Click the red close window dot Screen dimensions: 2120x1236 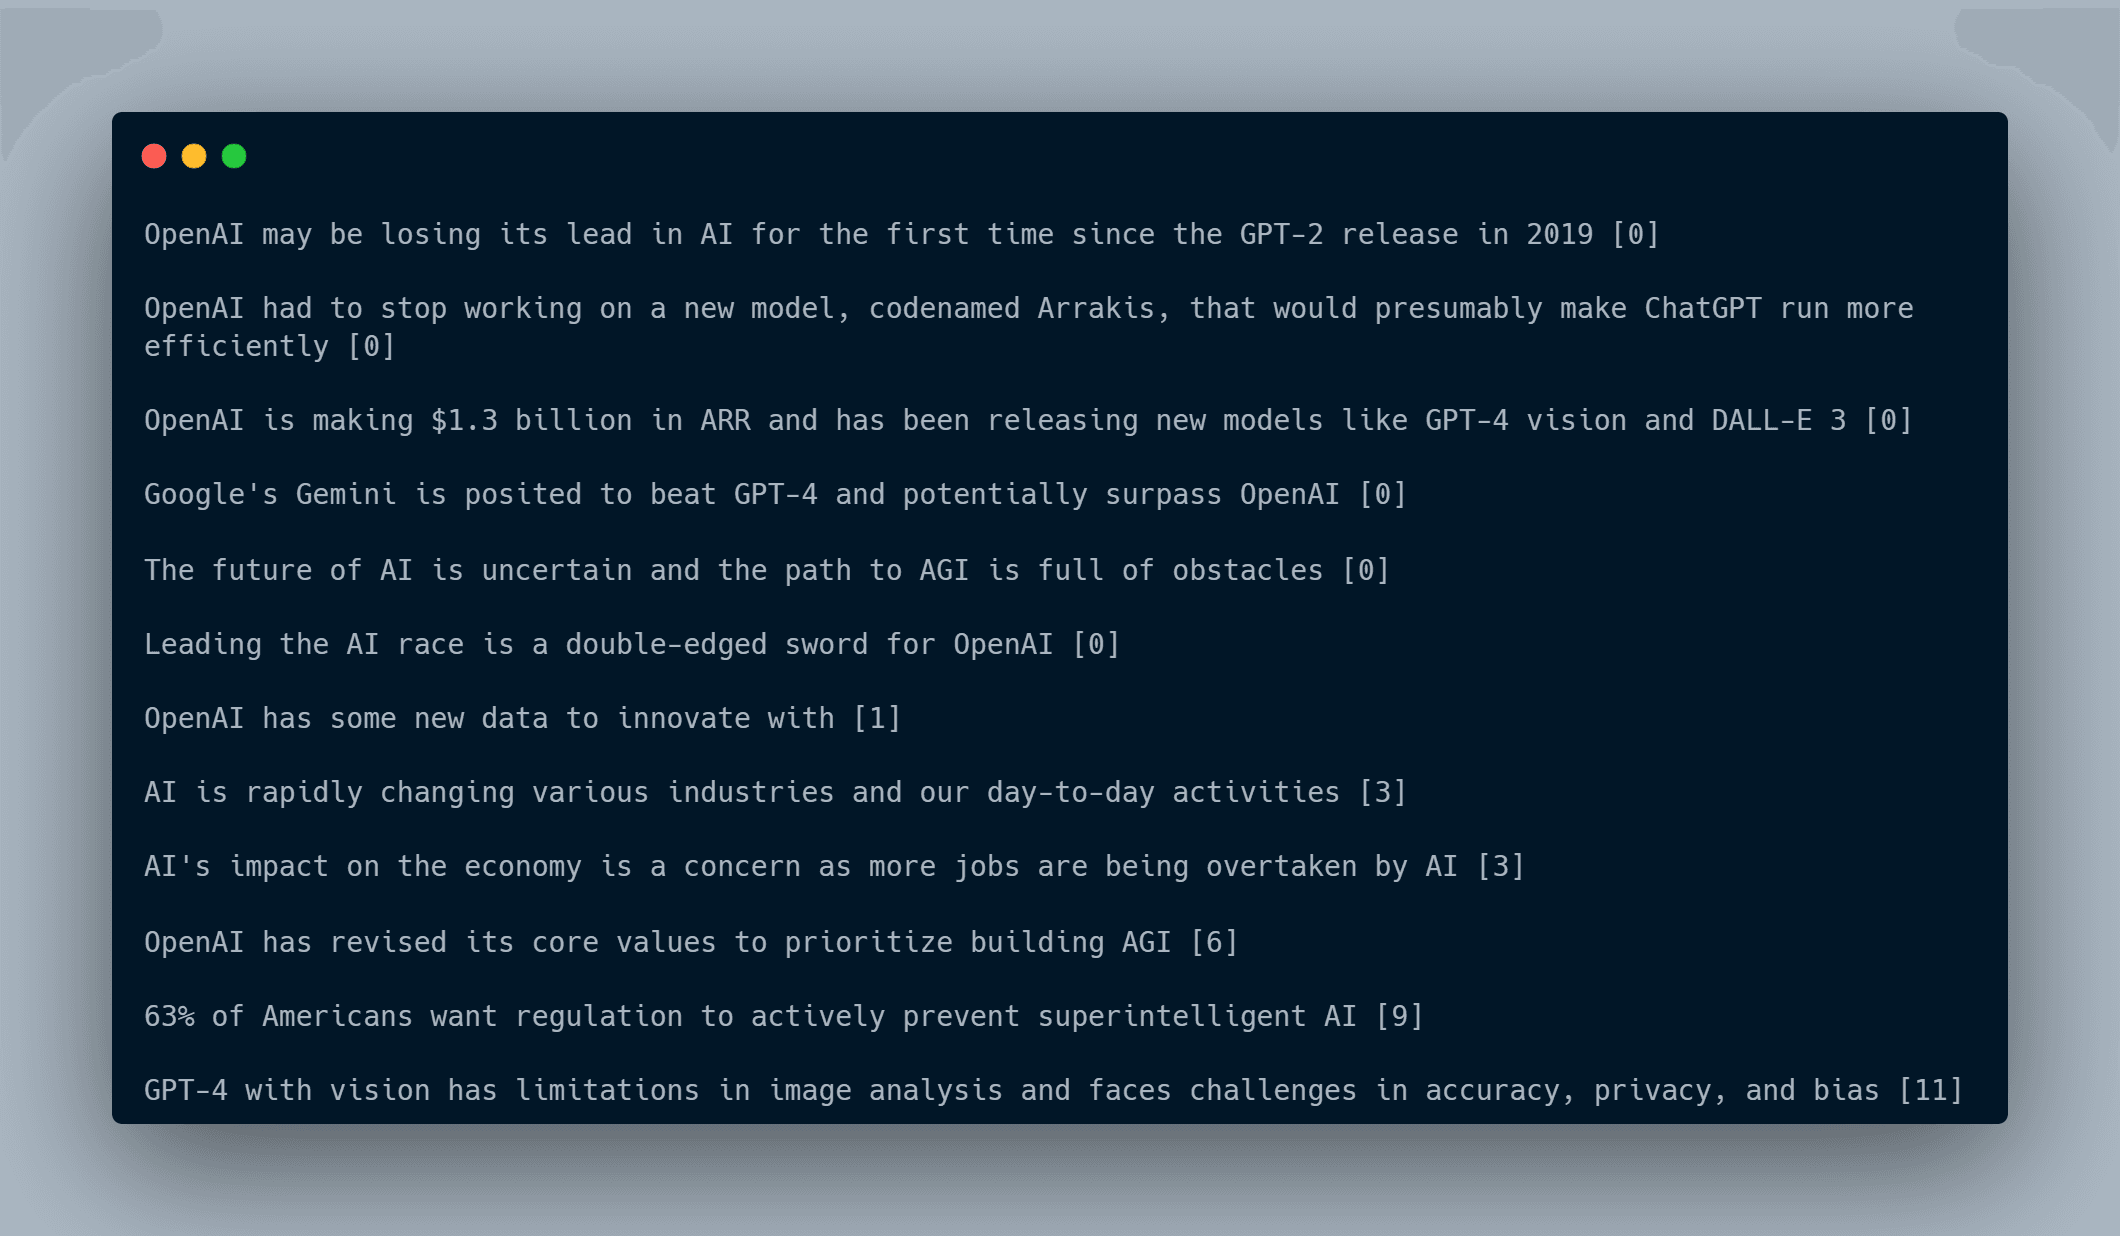tap(154, 156)
